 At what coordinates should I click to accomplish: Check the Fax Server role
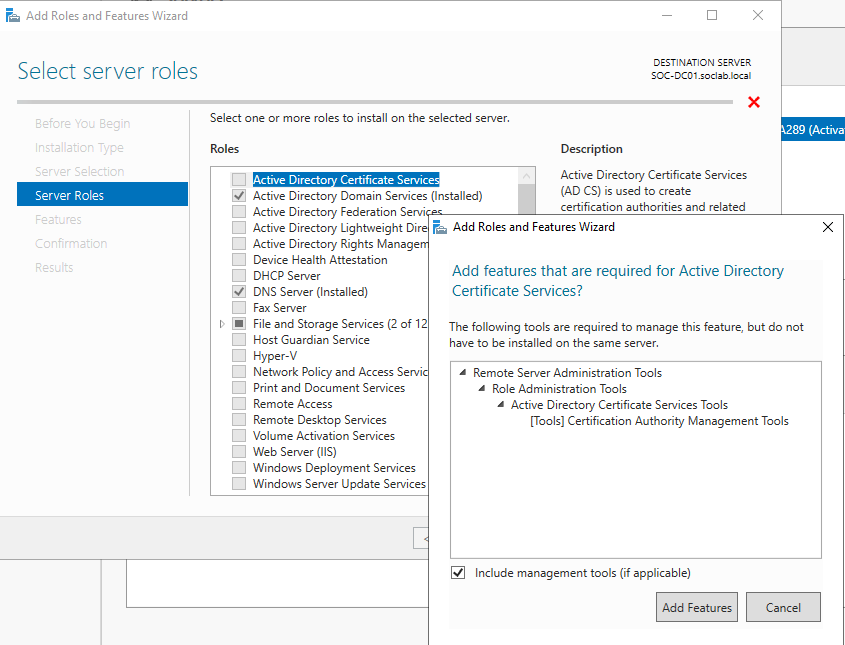tap(239, 308)
